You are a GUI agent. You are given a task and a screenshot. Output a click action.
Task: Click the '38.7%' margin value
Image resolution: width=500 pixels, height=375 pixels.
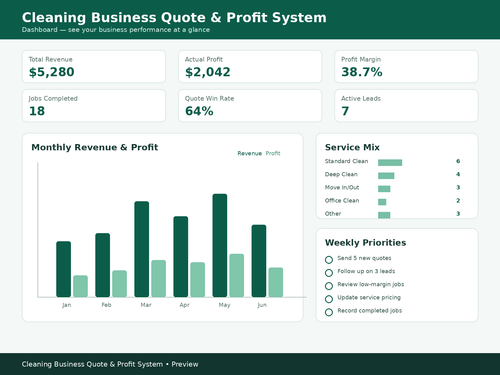pos(362,72)
